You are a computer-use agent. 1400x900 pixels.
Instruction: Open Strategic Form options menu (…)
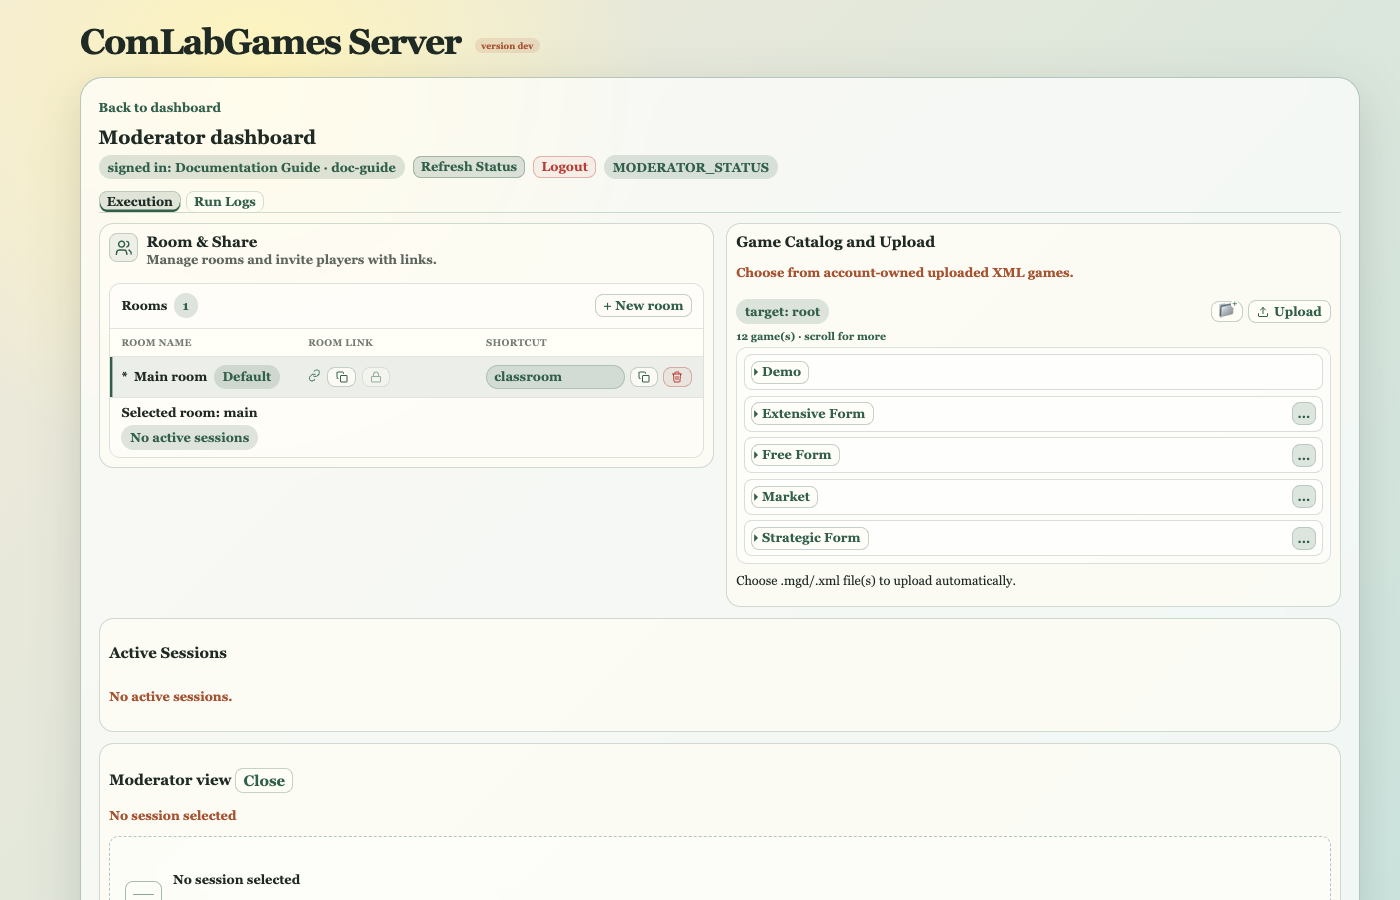pos(1304,539)
